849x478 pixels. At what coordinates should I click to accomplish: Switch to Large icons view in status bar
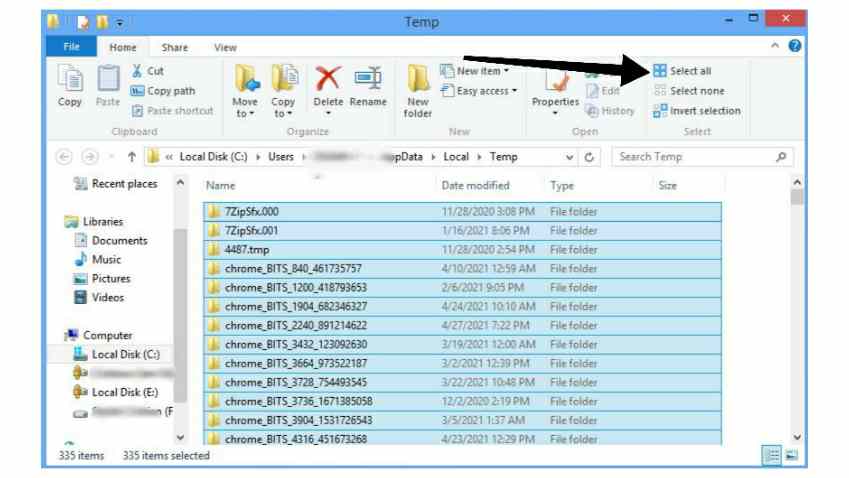pos(791,456)
